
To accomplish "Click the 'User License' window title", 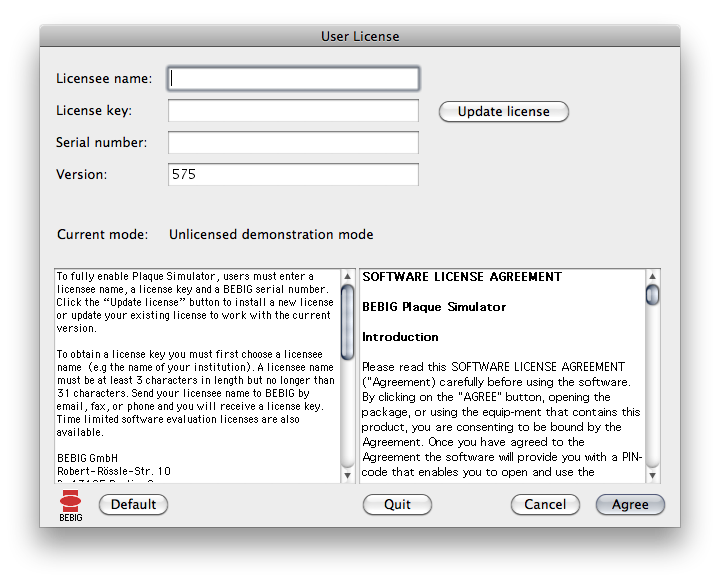I will [x=360, y=36].
